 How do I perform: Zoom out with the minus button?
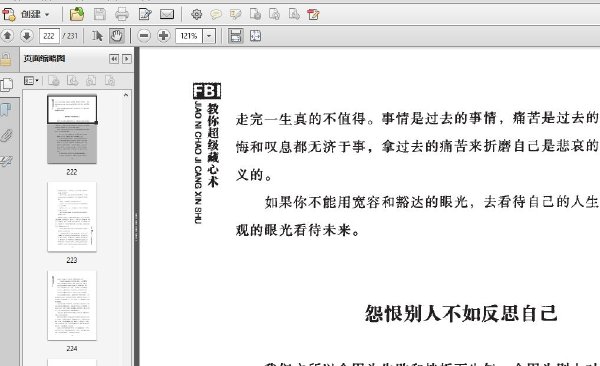[x=144, y=36]
